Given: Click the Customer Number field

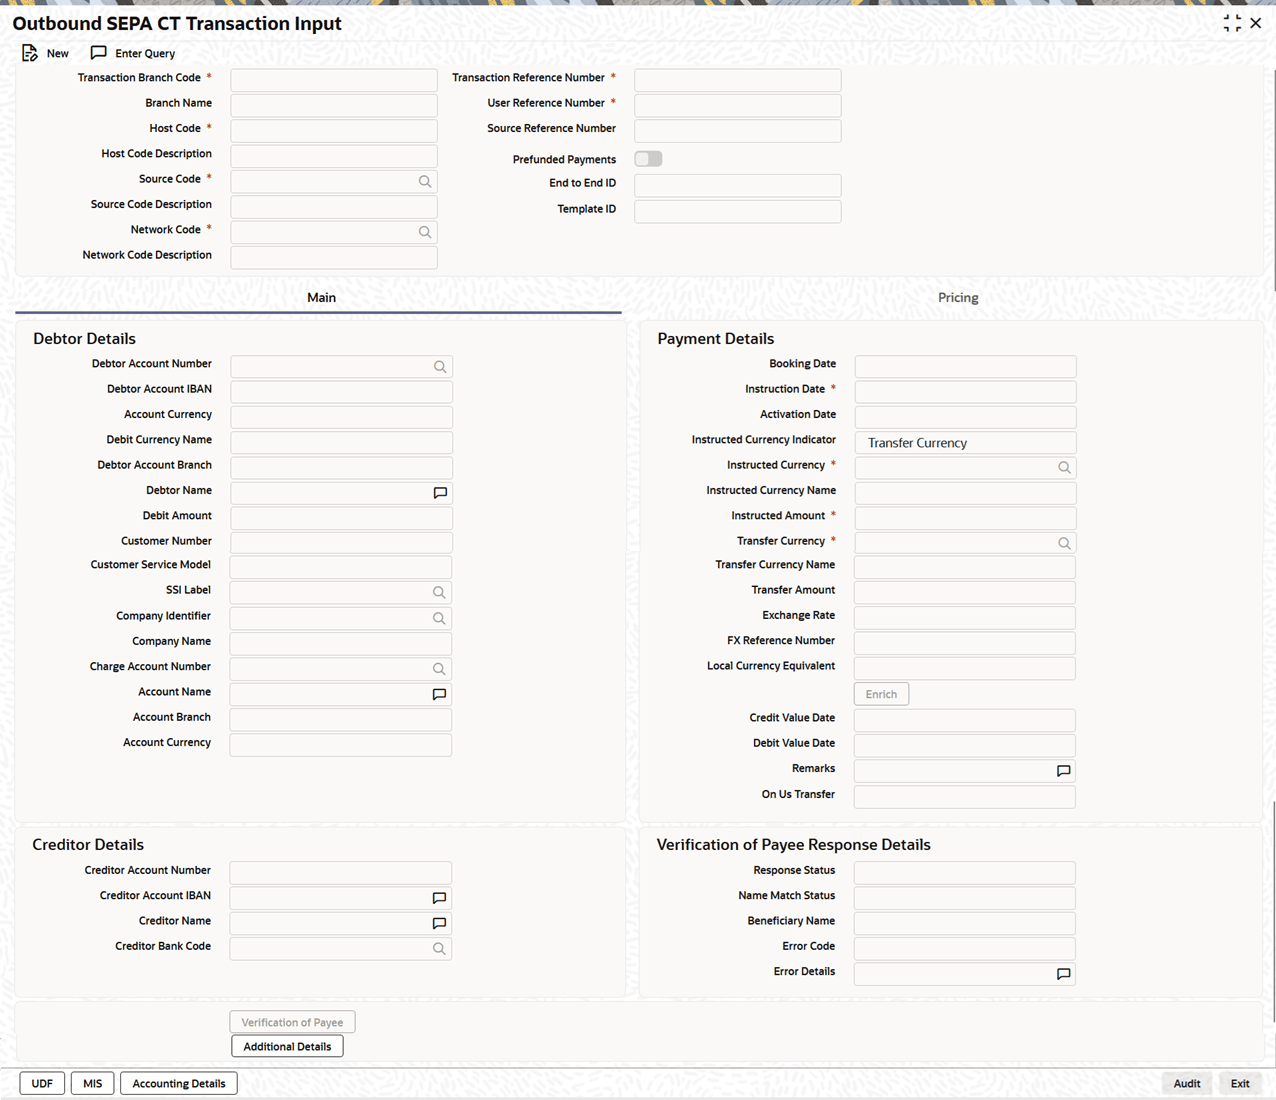Looking at the screenshot, I should [342, 543].
